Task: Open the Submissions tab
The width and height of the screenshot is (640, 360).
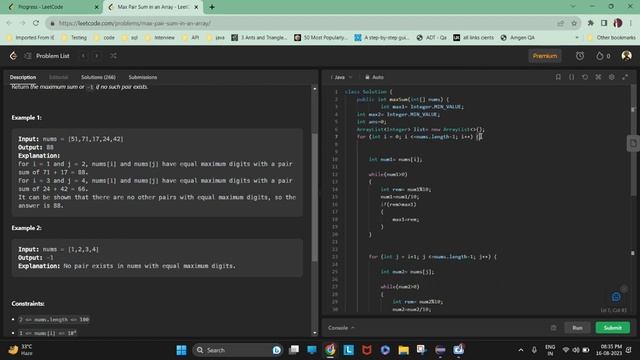Action: pos(142,77)
